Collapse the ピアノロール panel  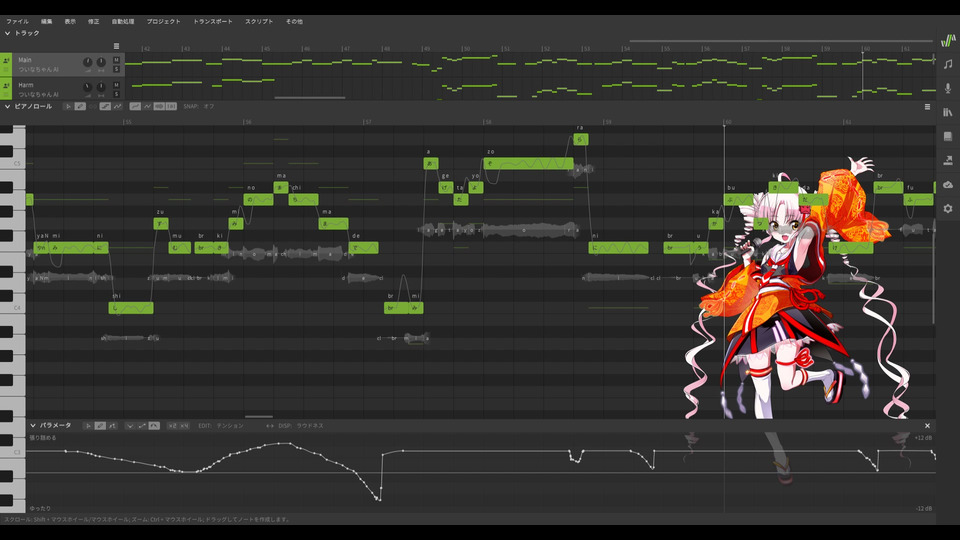click(7, 107)
